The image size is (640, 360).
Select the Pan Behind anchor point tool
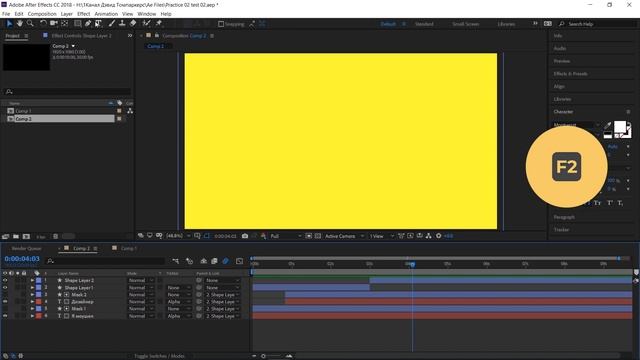[x=64, y=24]
